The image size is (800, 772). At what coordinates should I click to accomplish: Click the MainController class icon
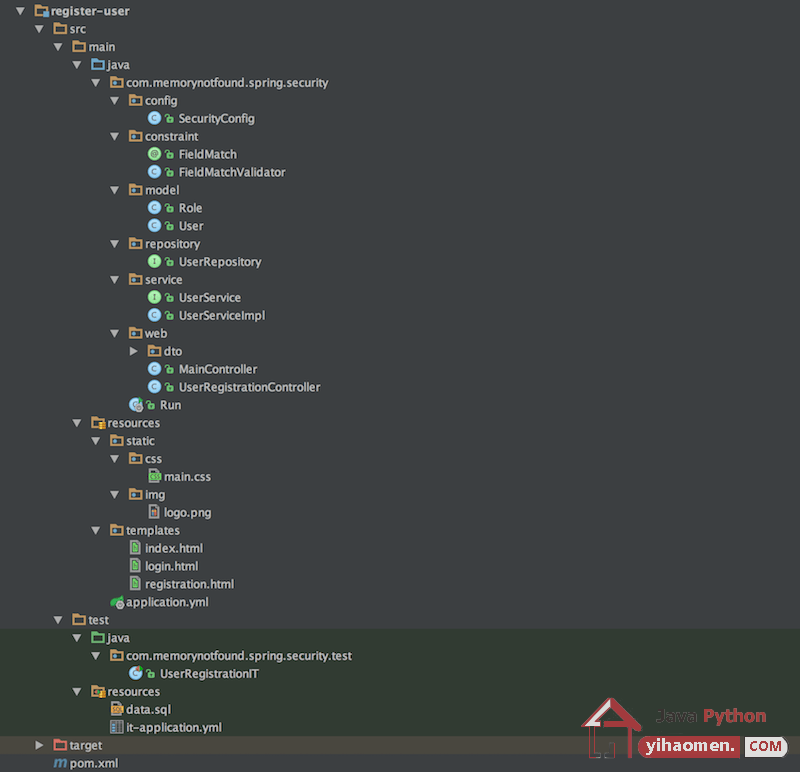tap(154, 369)
